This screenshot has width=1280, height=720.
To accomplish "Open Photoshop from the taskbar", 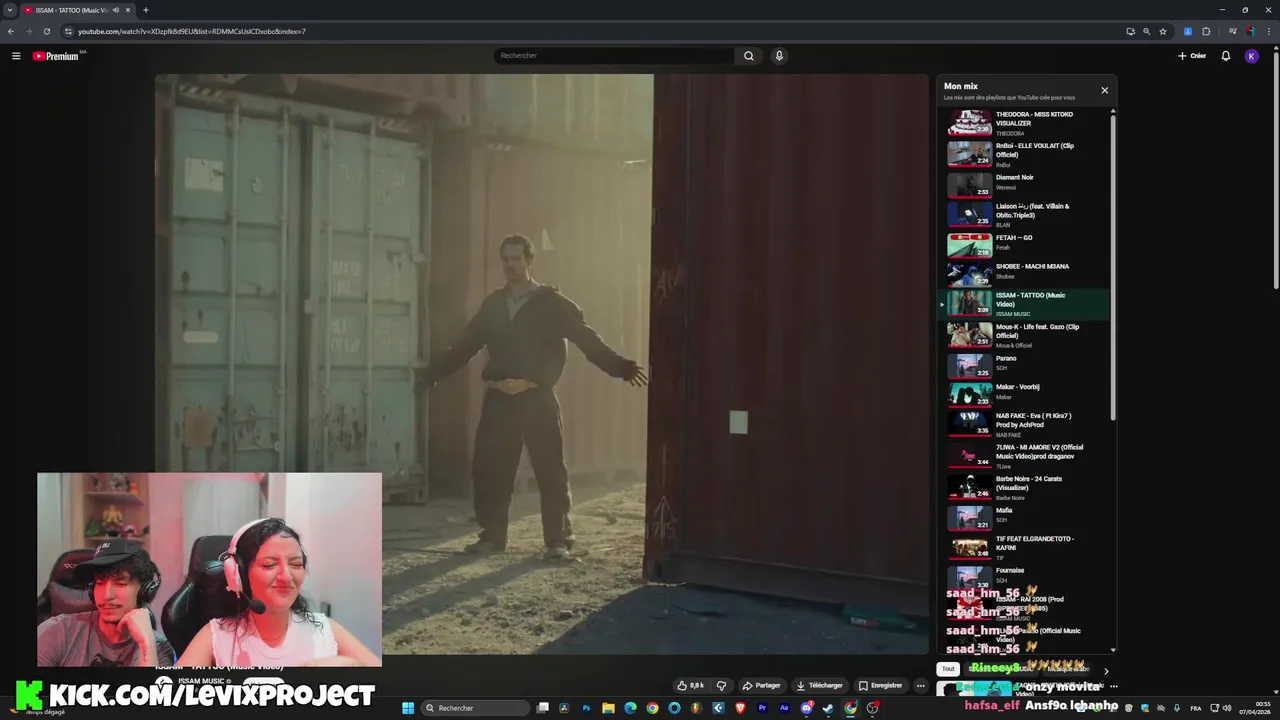I will (586, 708).
